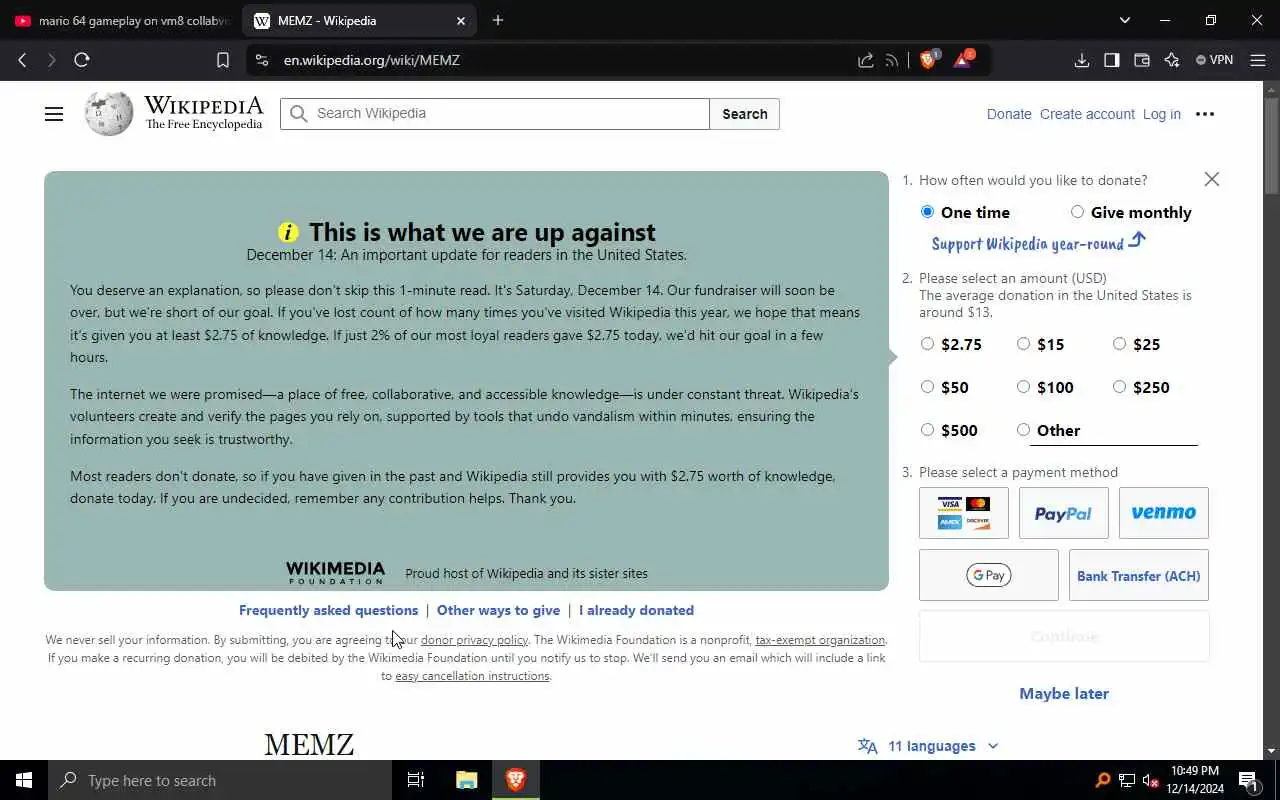Open the Create account link
The height and width of the screenshot is (800, 1280).
pyautogui.click(x=1087, y=114)
